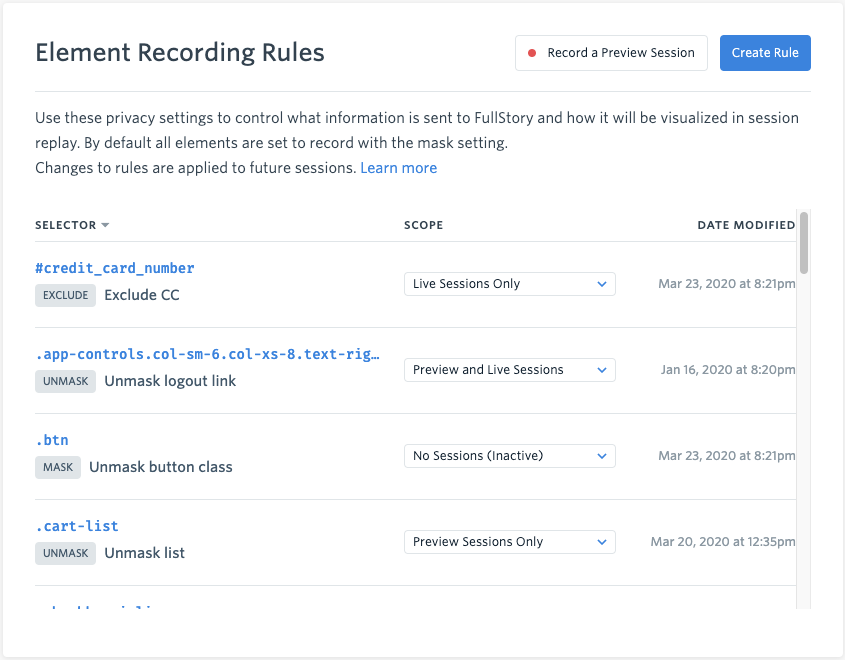Click the Unmask list description
This screenshot has width=845, height=660.
[144, 553]
